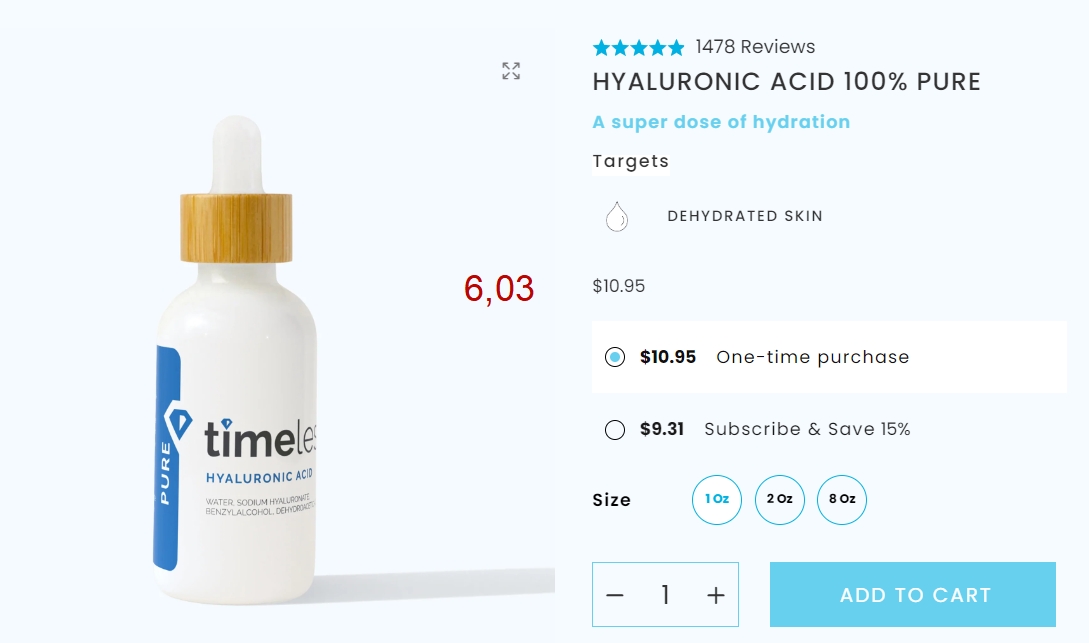
Task: Click the Hyaluronic Acid 100% Pure title
Action: pyautogui.click(x=786, y=82)
